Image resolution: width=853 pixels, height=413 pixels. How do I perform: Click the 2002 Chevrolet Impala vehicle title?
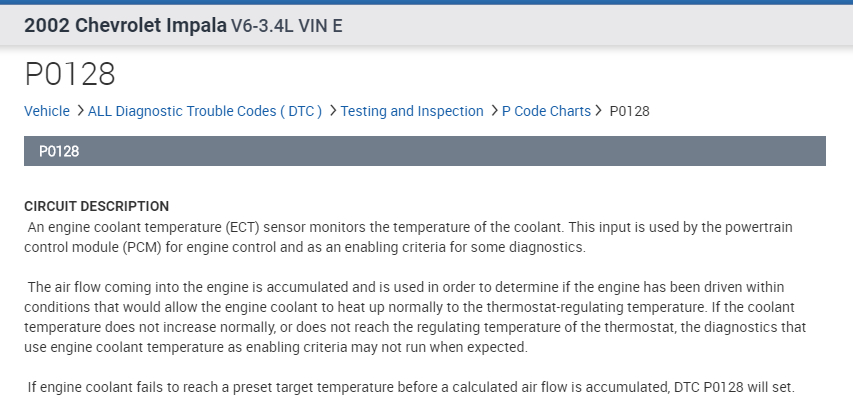pos(125,26)
